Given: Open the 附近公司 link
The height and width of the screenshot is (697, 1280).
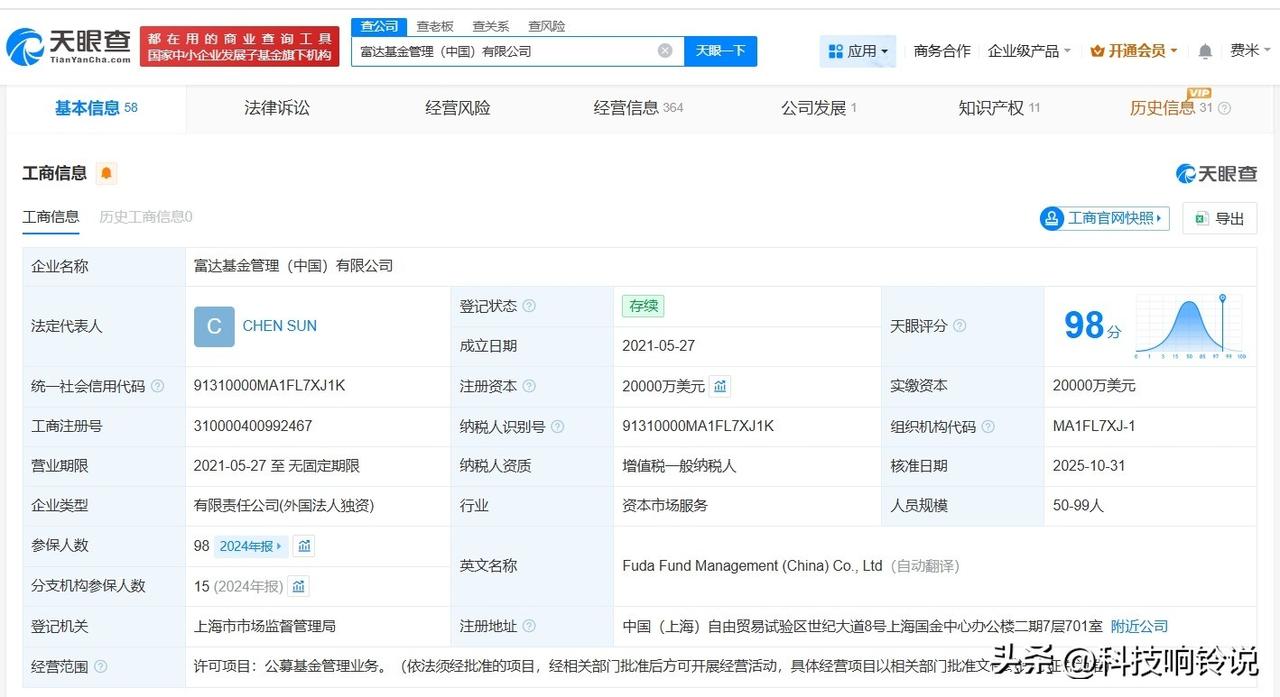Looking at the screenshot, I should click(x=1139, y=626).
